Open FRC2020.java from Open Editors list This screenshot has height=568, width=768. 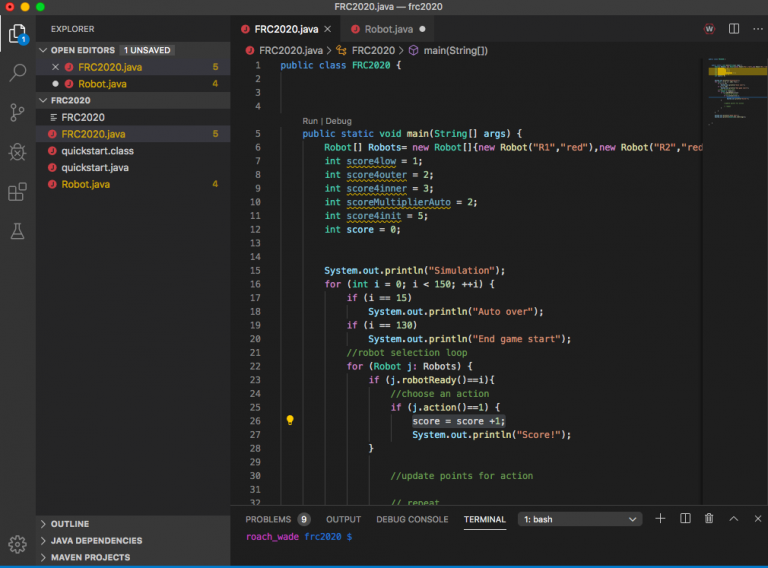(x=133, y=67)
